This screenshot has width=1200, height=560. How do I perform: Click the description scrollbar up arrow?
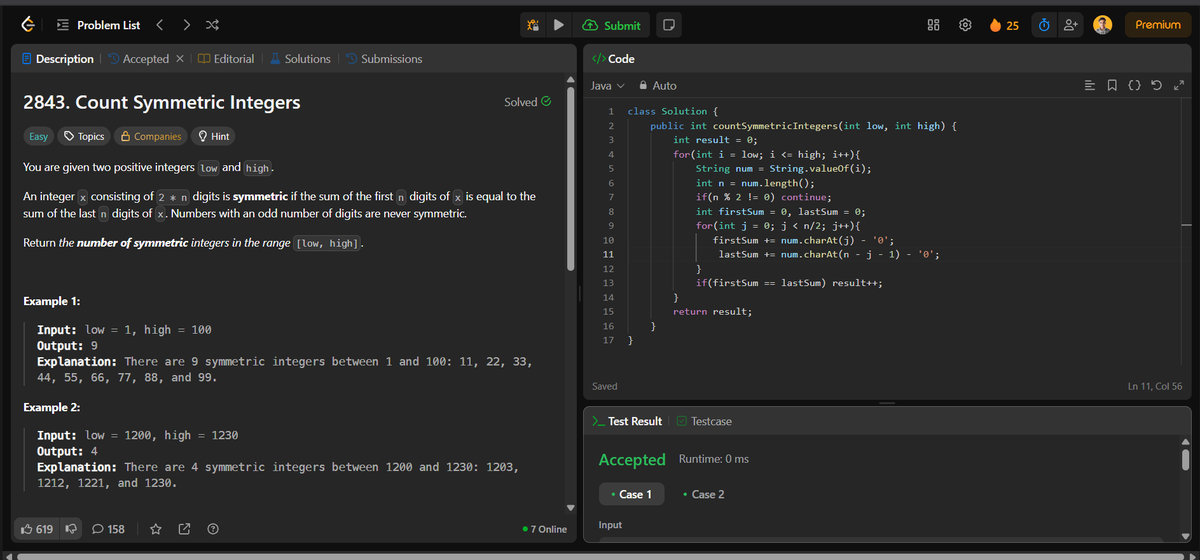571,79
